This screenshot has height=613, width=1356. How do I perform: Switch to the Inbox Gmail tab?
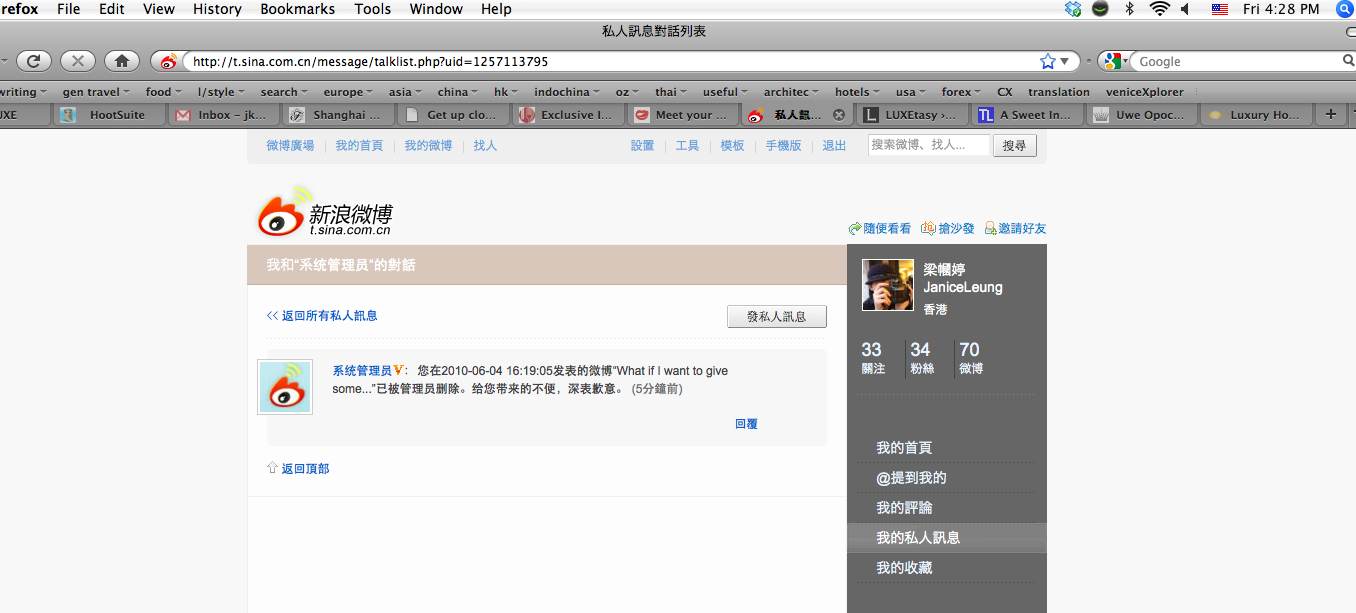pos(222,115)
